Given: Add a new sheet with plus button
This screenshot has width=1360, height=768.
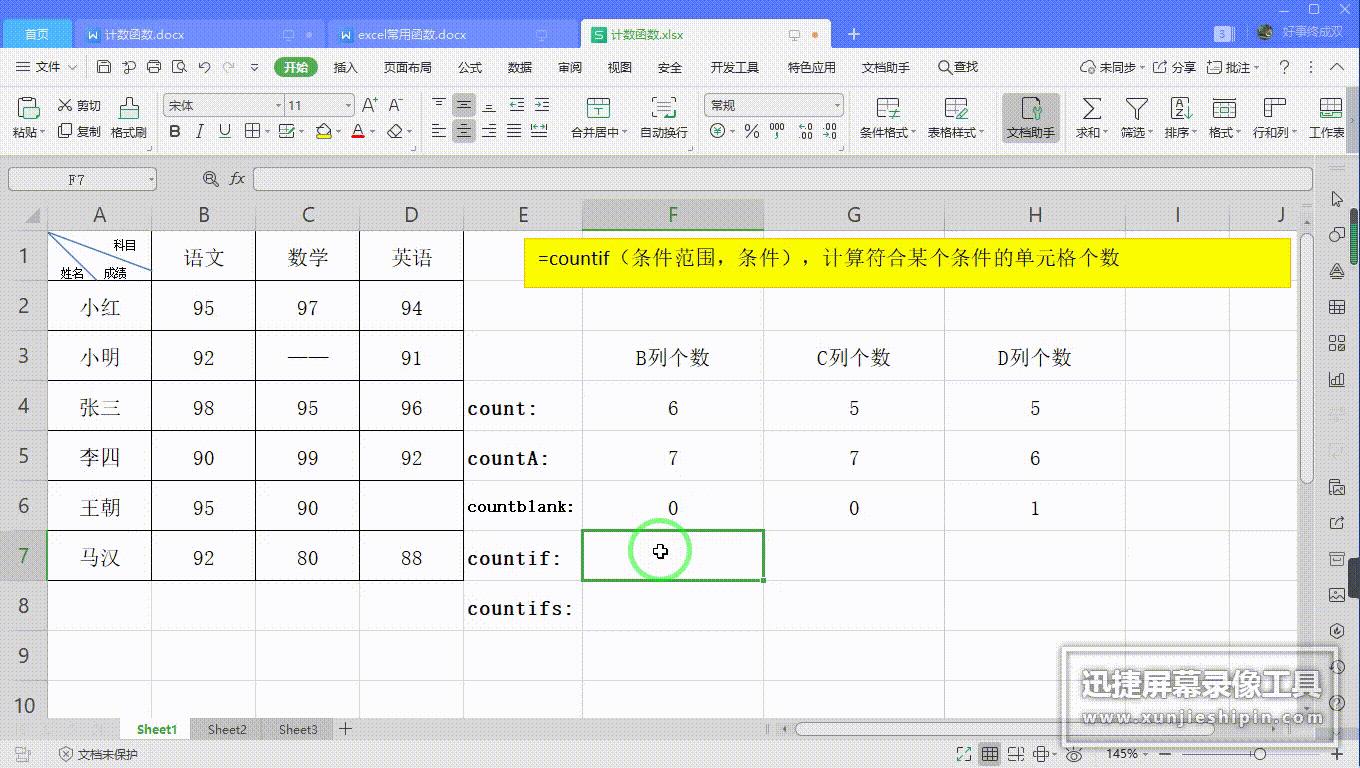Looking at the screenshot, I should click(345, 729).
